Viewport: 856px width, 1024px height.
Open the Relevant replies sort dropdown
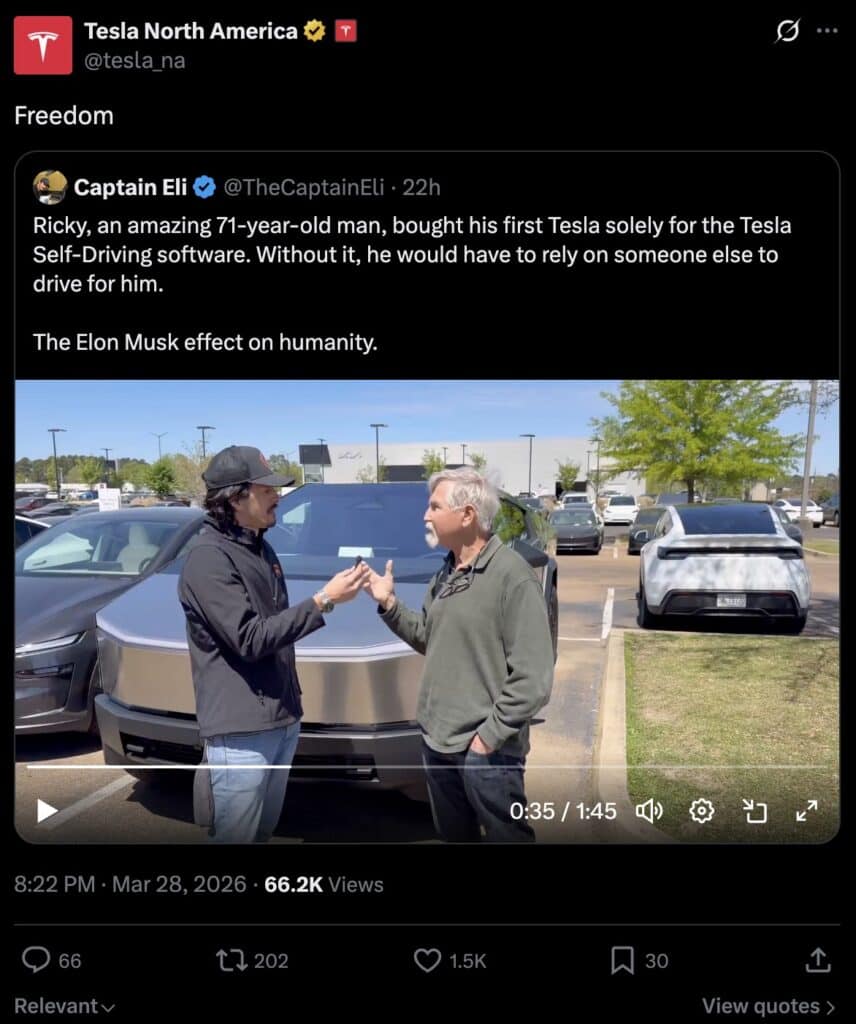[x=62, y=1006]
